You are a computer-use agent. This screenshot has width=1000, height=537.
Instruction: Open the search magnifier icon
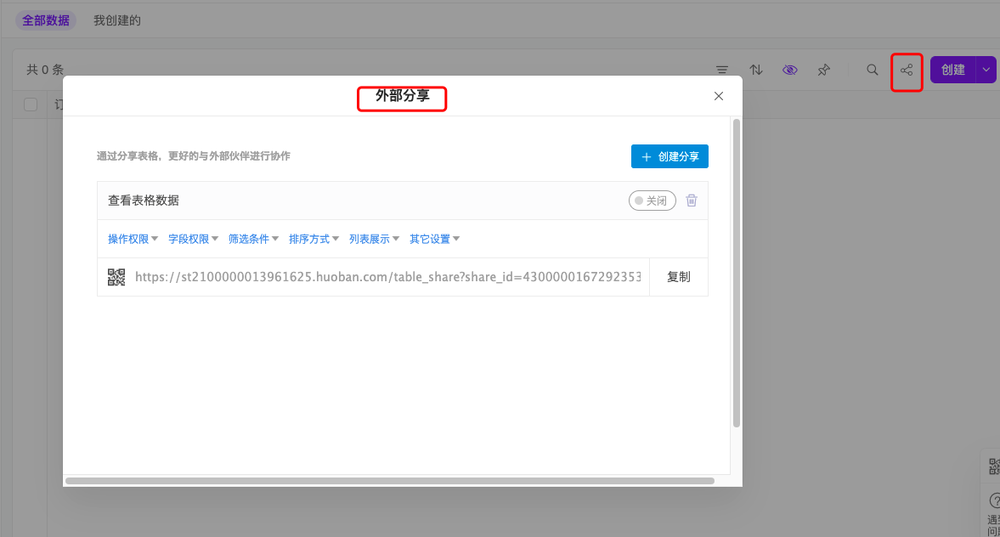coord(872,70)
